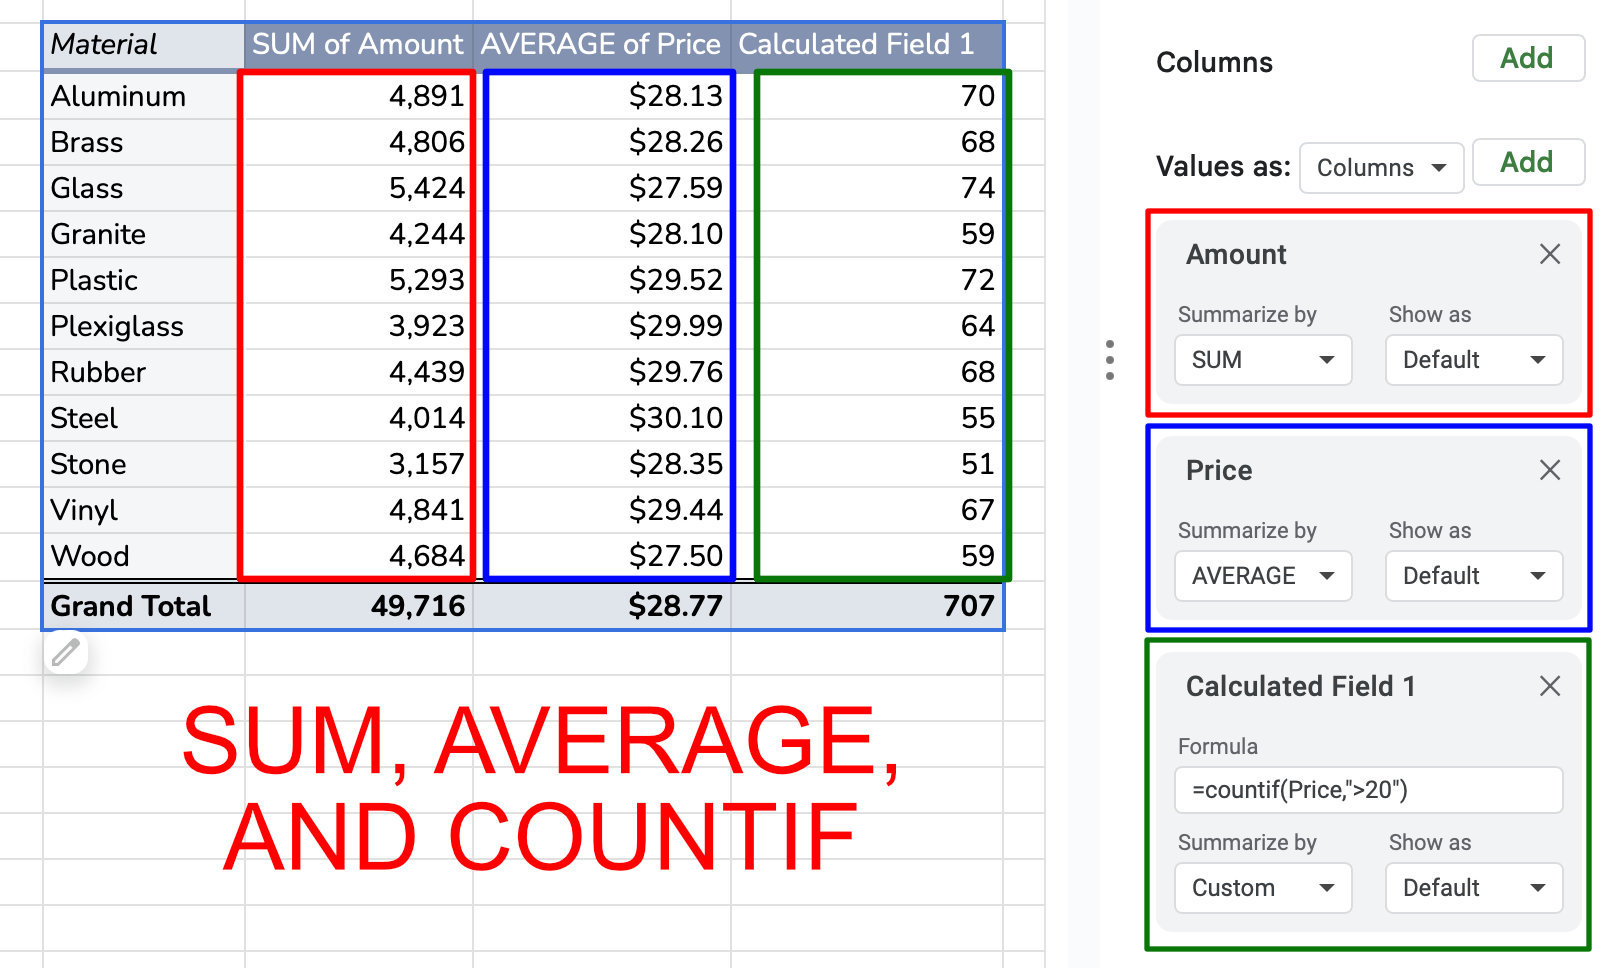
Task: Remove the Amount value with its X icon
Action: (x=1548, y=254)
